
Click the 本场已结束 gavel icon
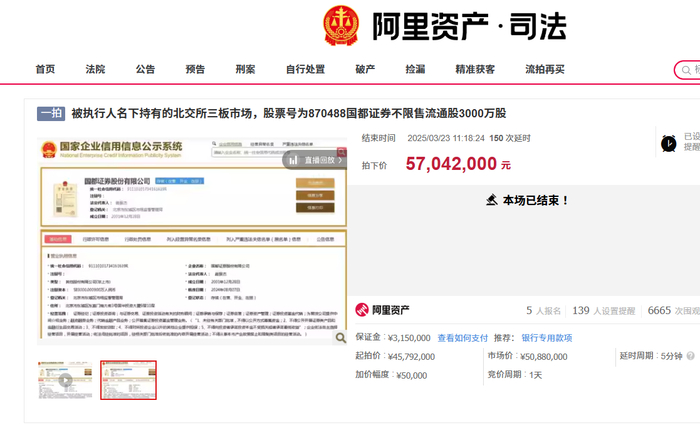click(x=492, y=200)
